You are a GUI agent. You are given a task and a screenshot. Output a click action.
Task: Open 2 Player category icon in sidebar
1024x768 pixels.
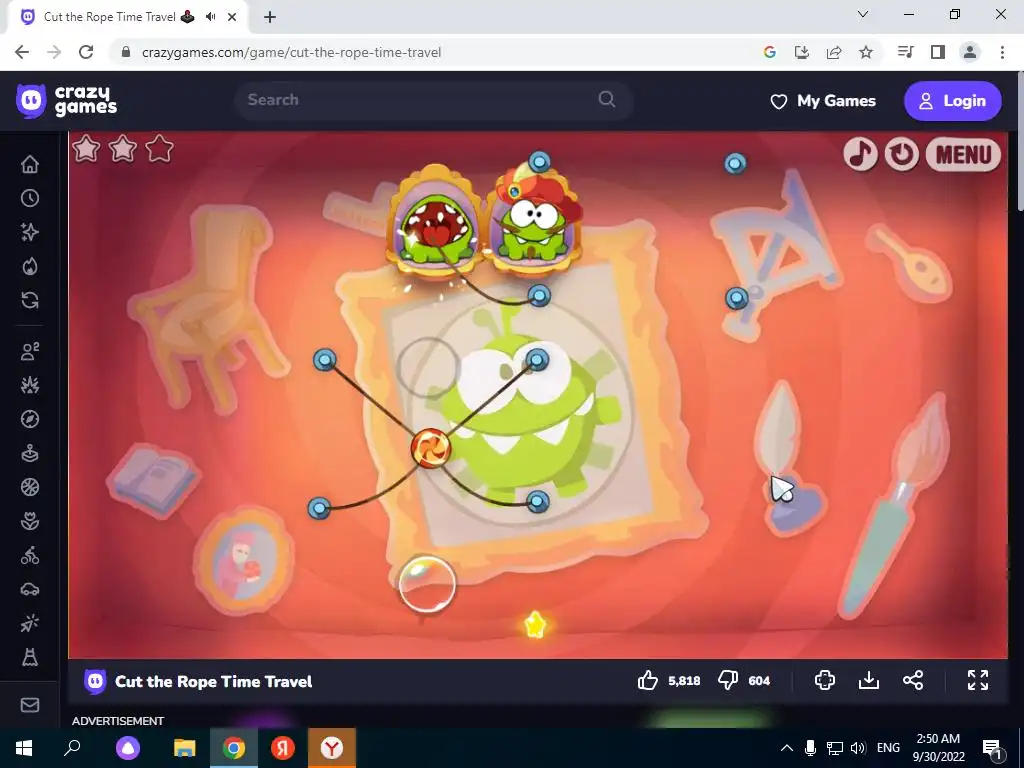tap(30, 351)
